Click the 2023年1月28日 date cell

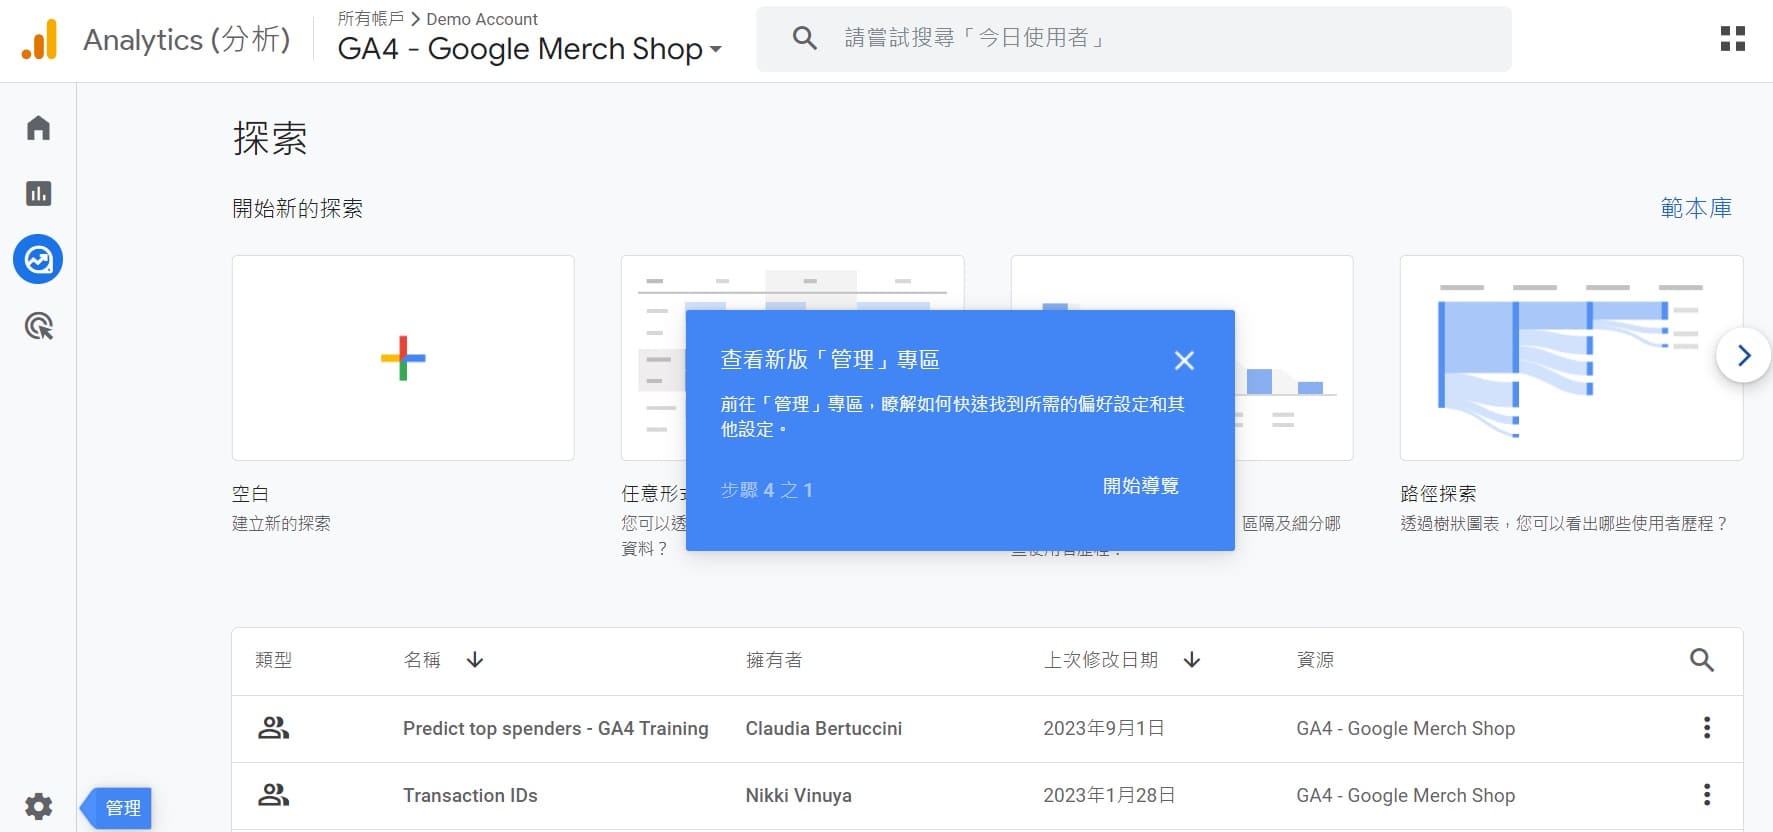[1109, 796]
